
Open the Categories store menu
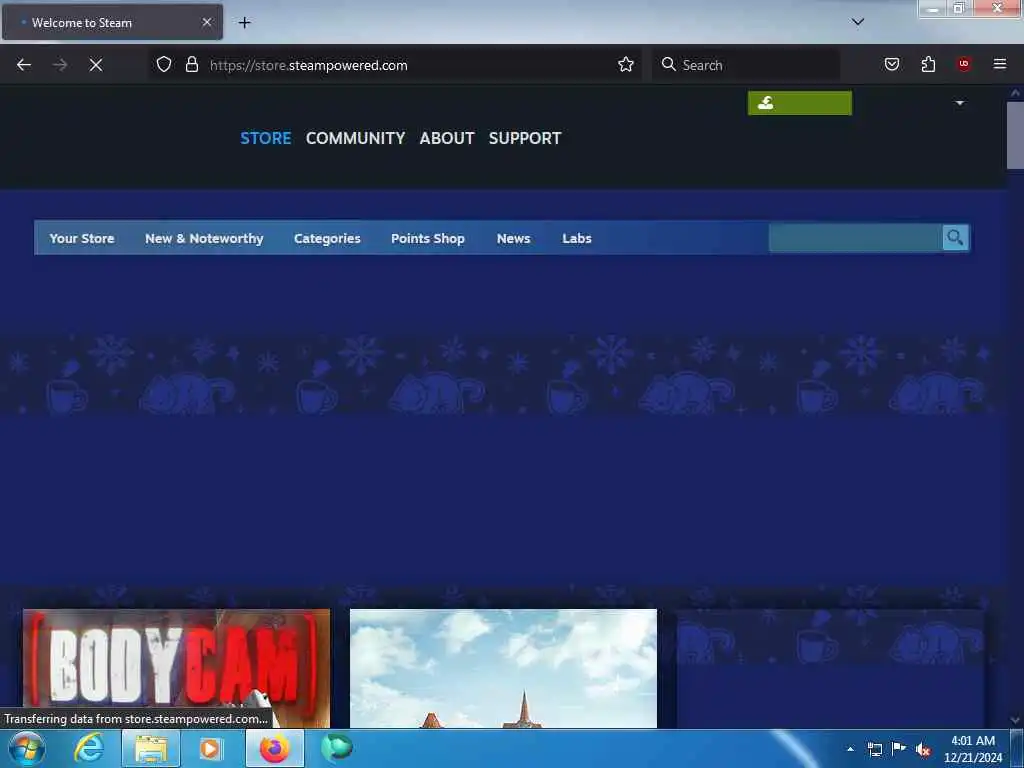pyautogui.click(x=327, y=238)
